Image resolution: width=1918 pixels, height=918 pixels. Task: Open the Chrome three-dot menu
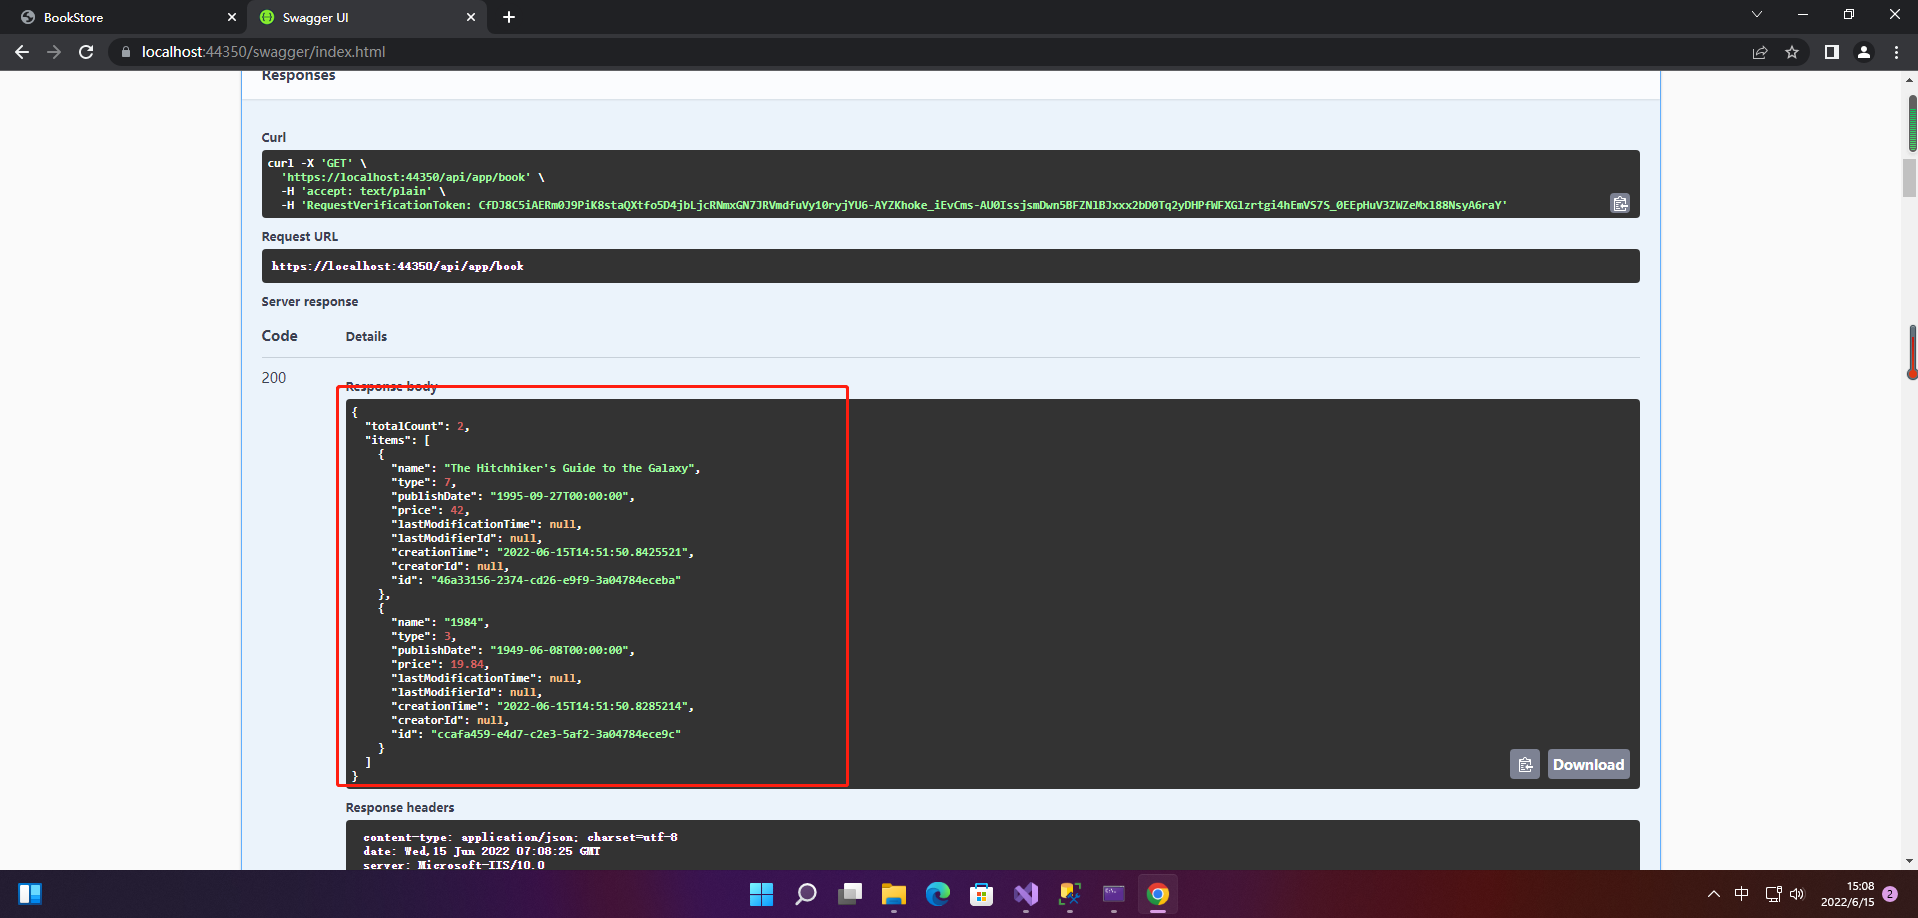pos(1896,52)
